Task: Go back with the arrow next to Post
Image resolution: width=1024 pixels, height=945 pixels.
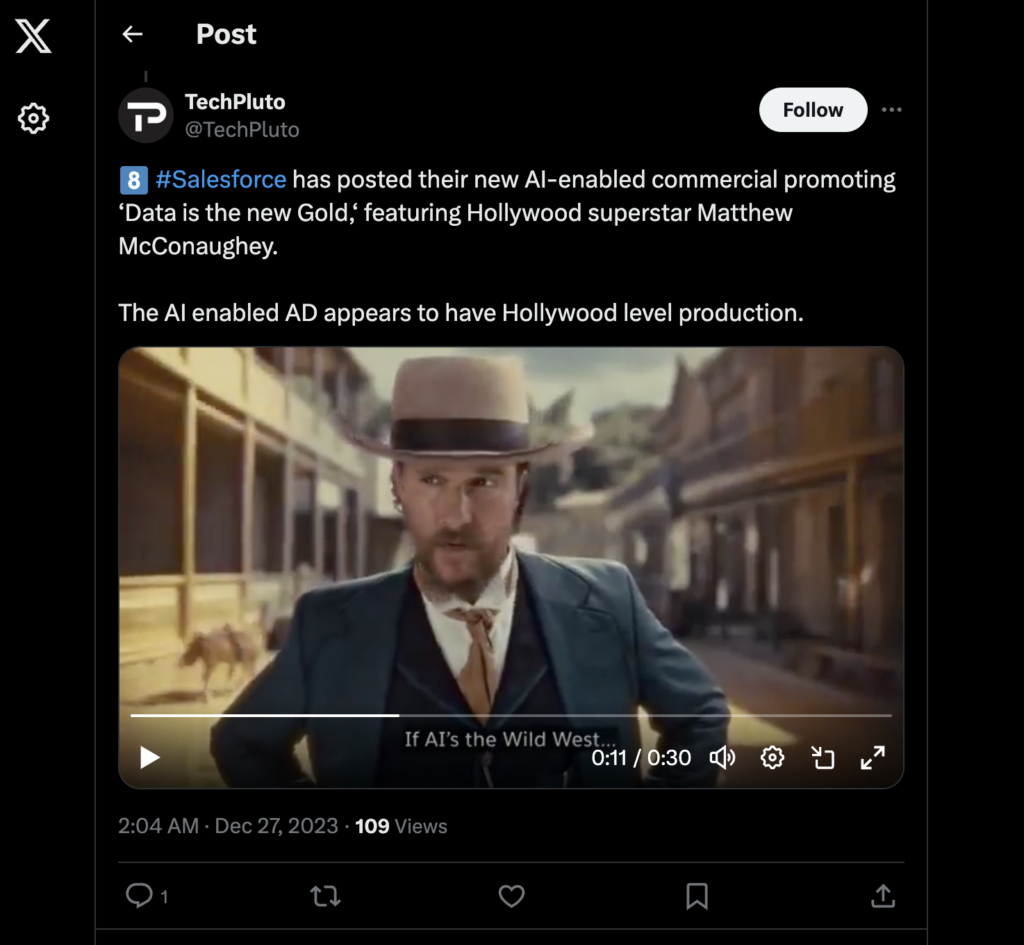Action: click(x=133, y=34)
